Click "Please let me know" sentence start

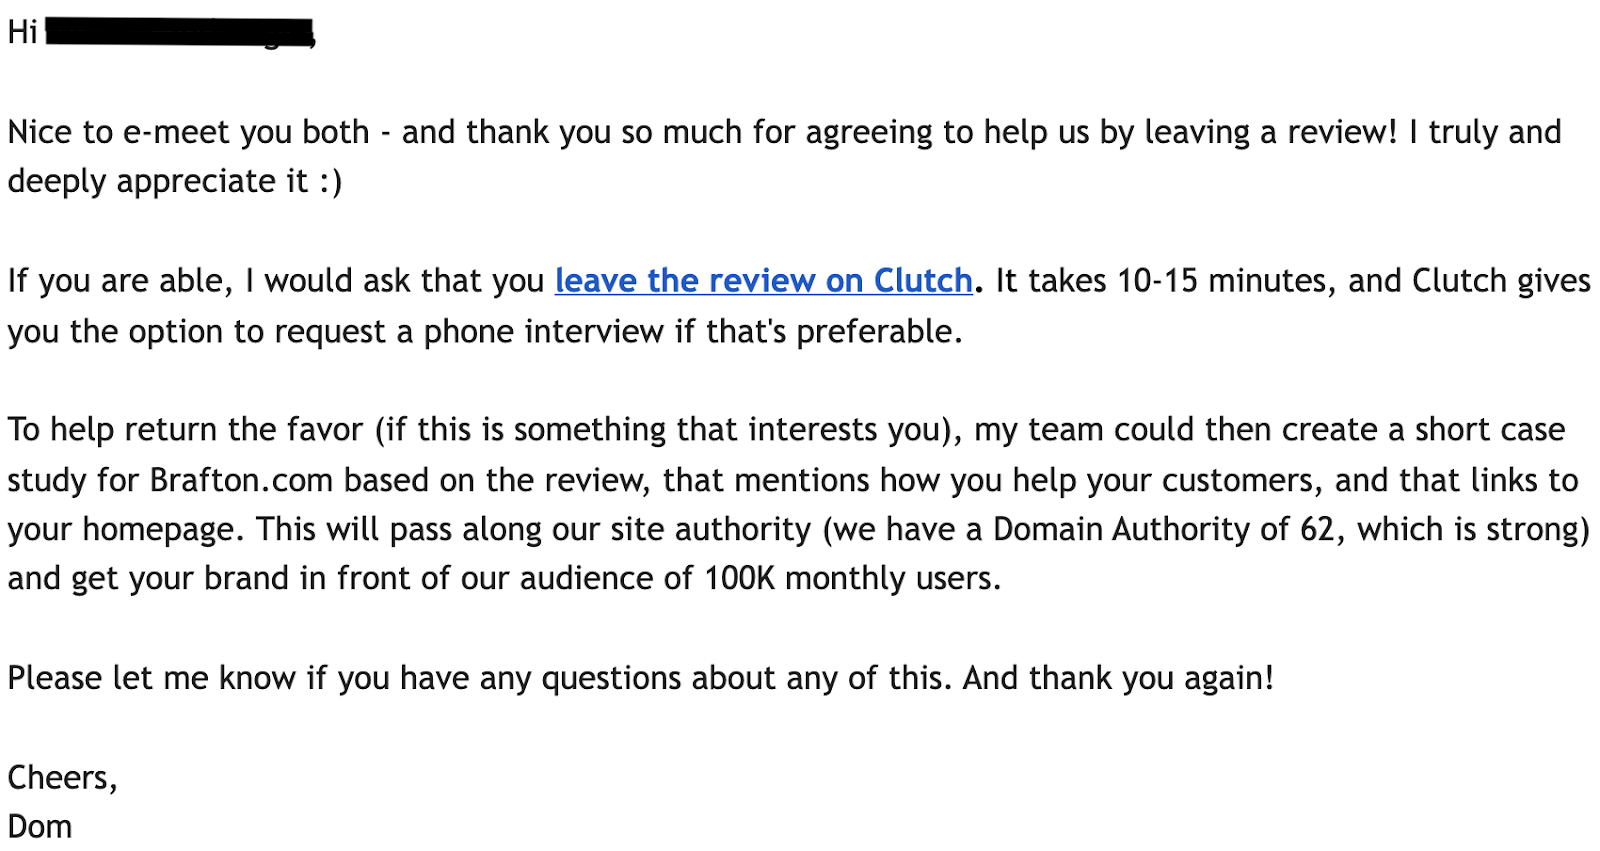pyautogui.click(x=152, y=678)
